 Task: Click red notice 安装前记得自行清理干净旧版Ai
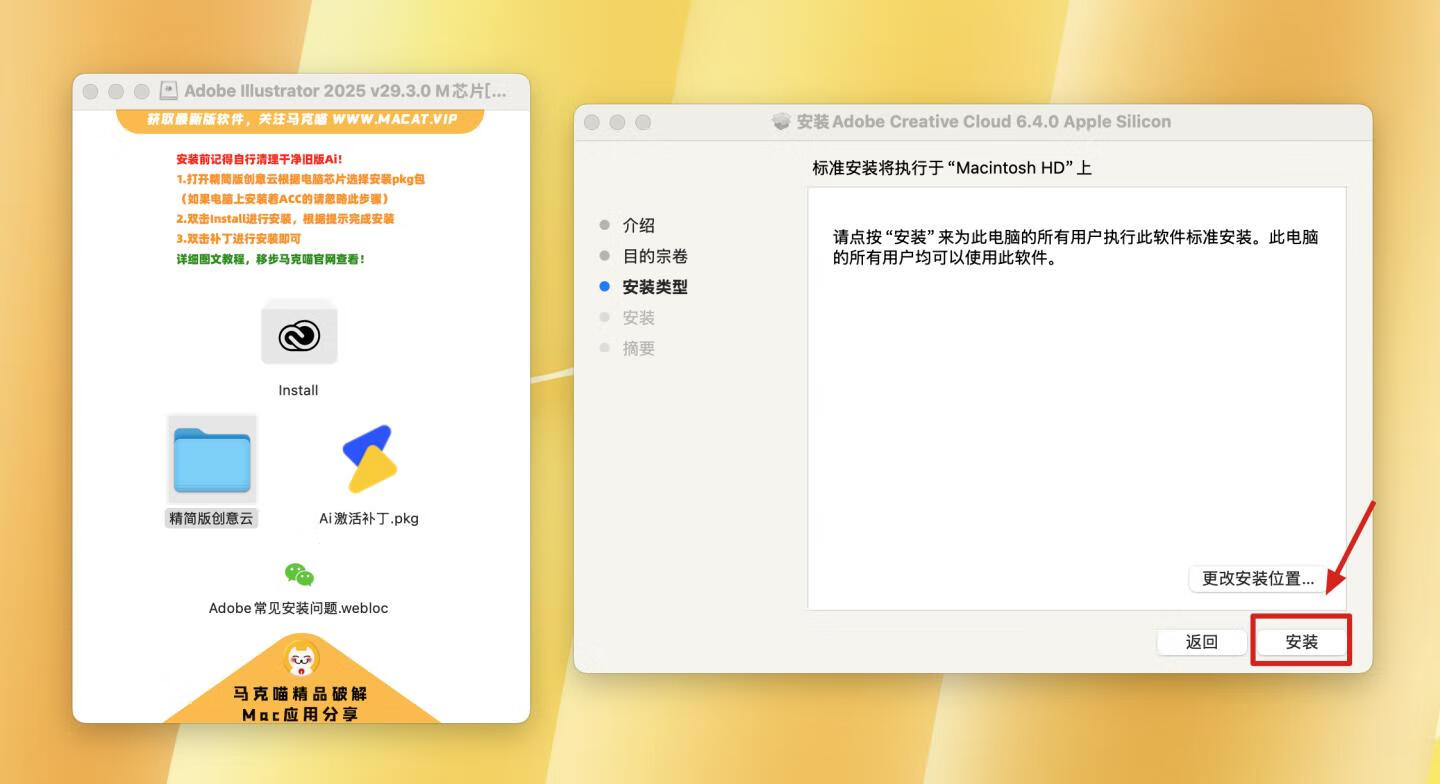pos(259,159)
